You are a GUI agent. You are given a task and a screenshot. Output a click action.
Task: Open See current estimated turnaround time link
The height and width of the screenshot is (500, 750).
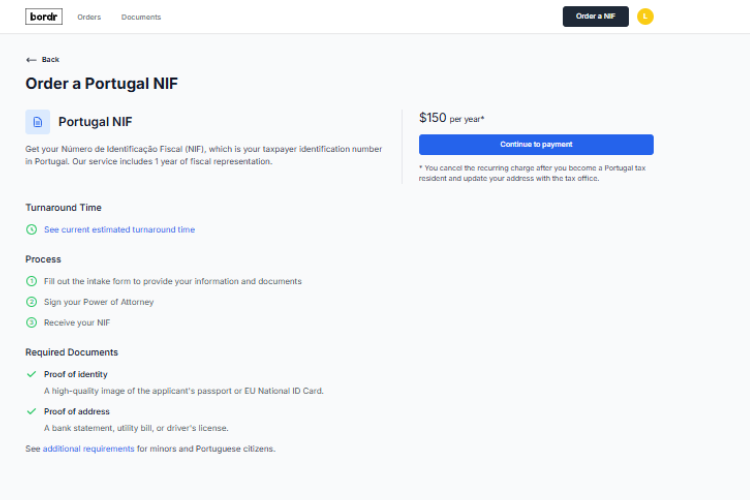120,230
